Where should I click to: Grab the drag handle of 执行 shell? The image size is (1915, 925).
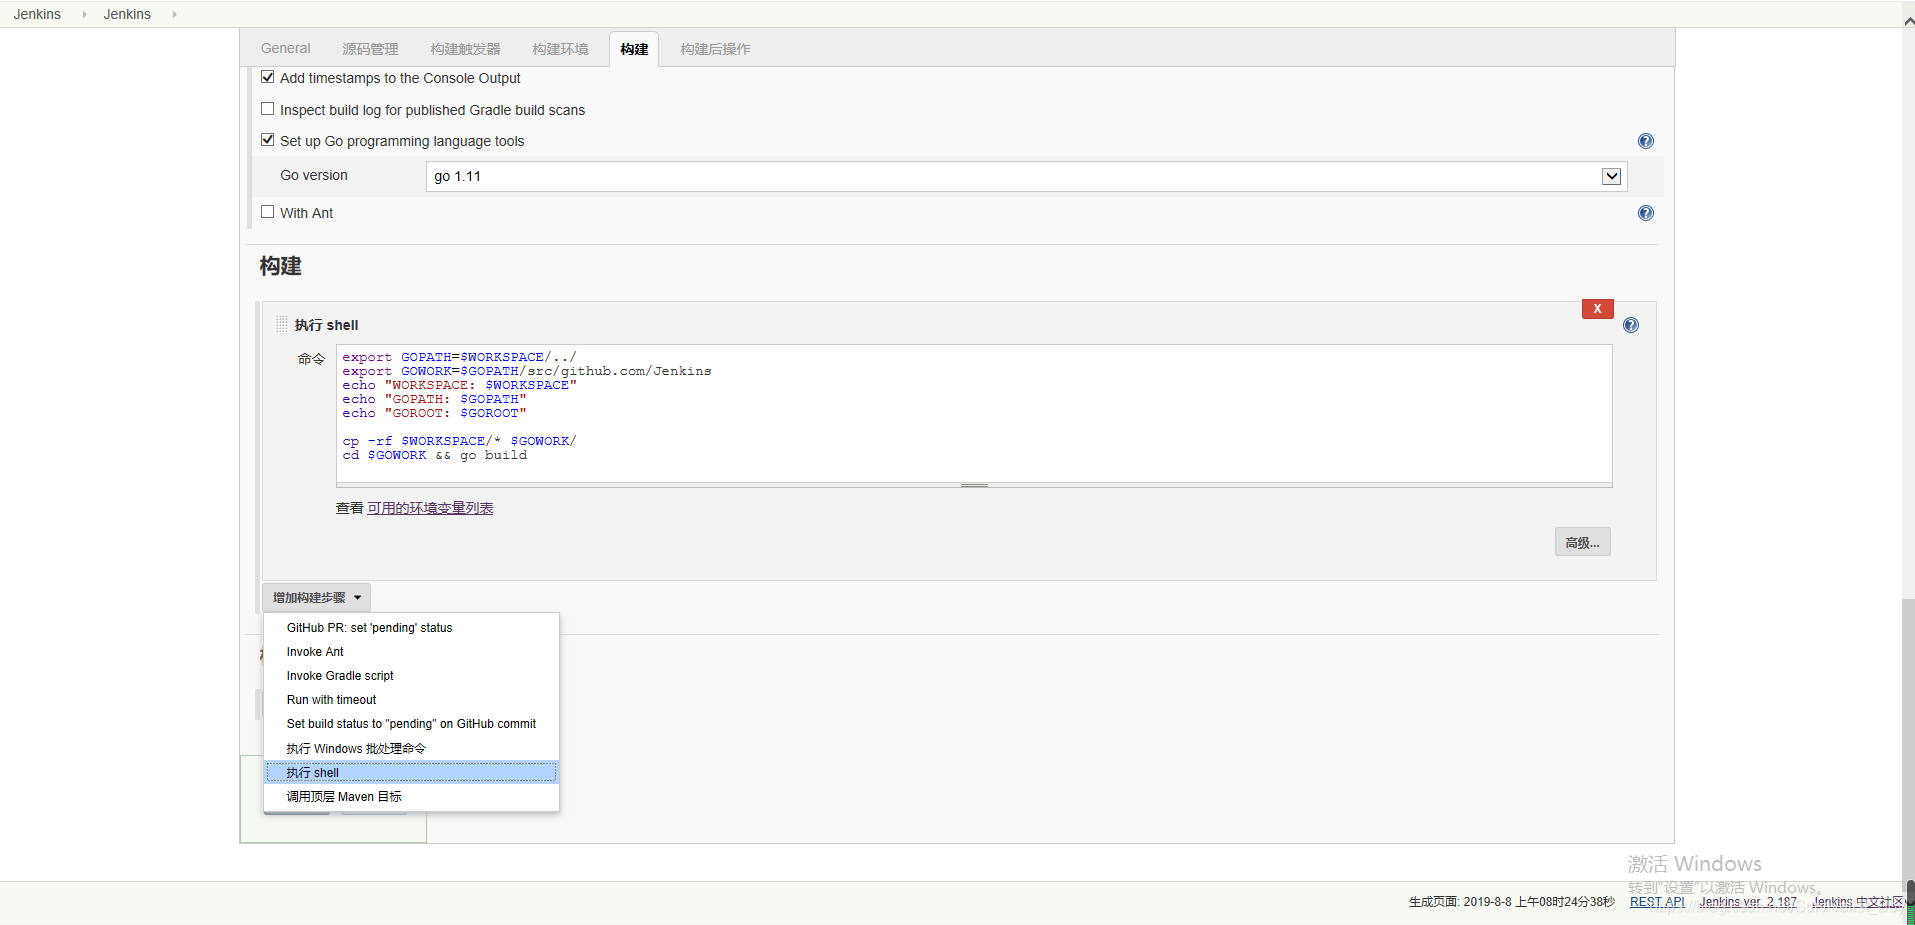282,324
